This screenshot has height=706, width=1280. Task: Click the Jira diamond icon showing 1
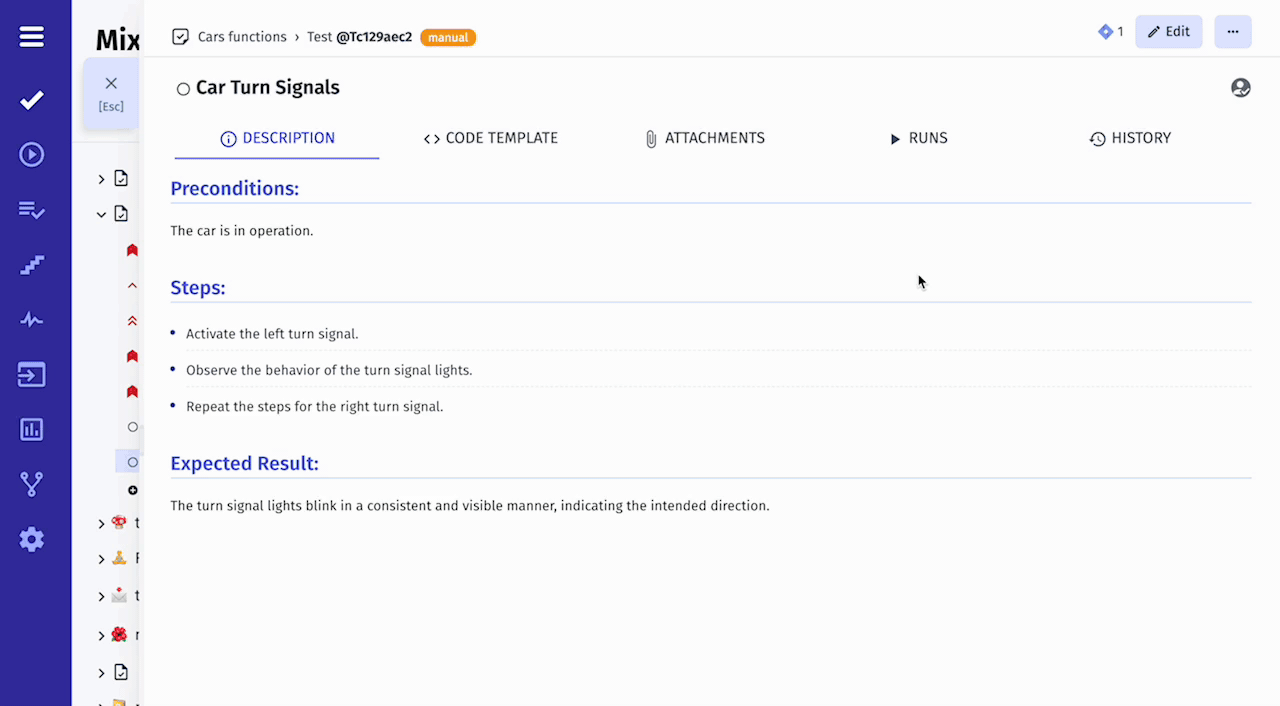1105,32
